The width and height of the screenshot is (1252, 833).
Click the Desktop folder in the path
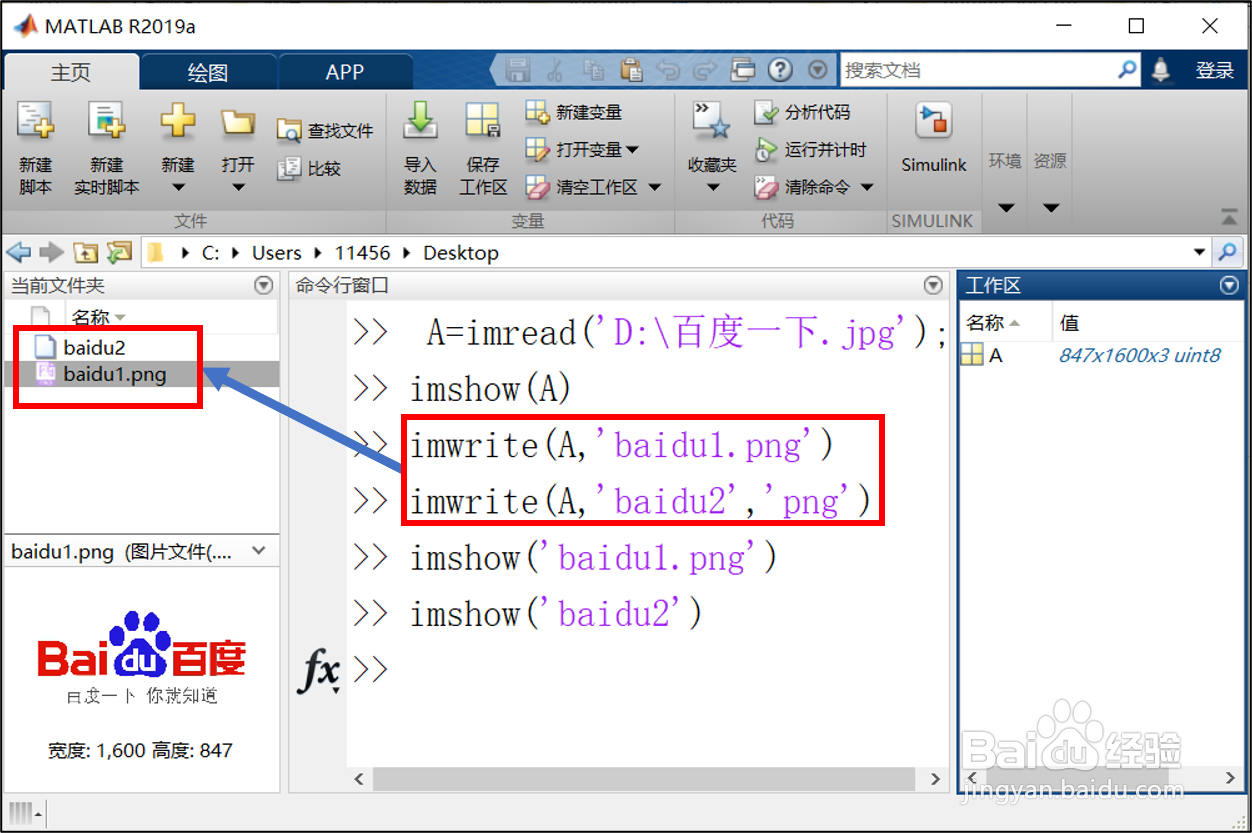[461, 253]
